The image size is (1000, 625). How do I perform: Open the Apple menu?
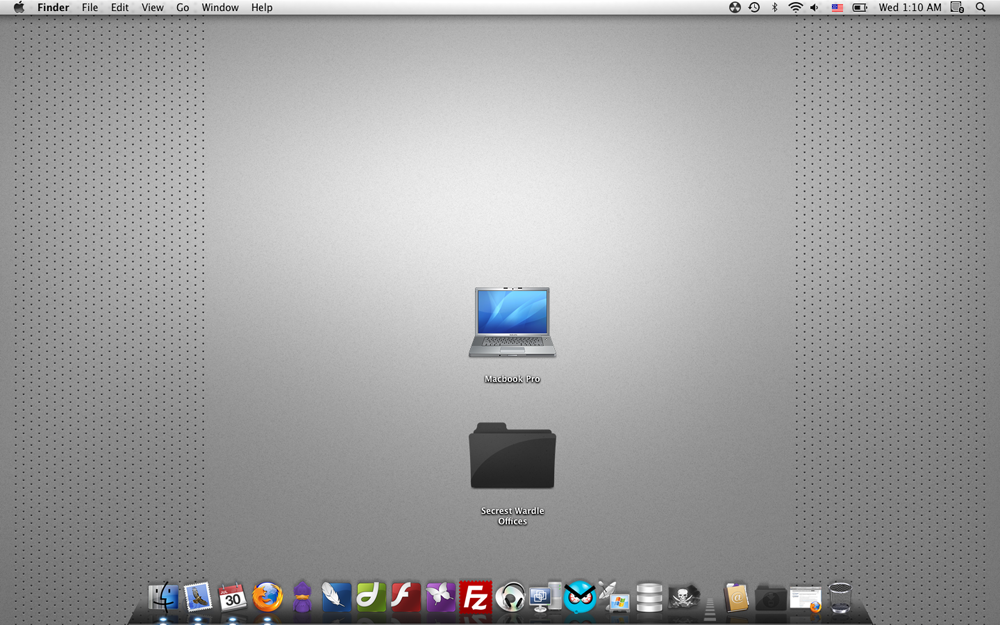[17, 7]
